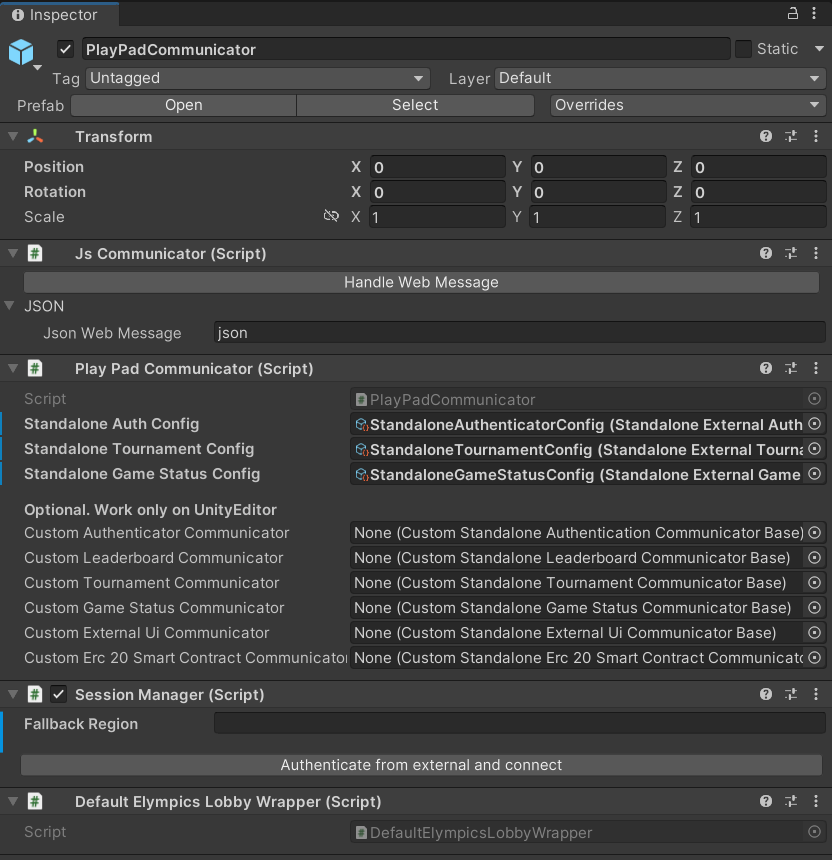
Task: Open Session Manager context menu
Action: (x=816, y=694)
